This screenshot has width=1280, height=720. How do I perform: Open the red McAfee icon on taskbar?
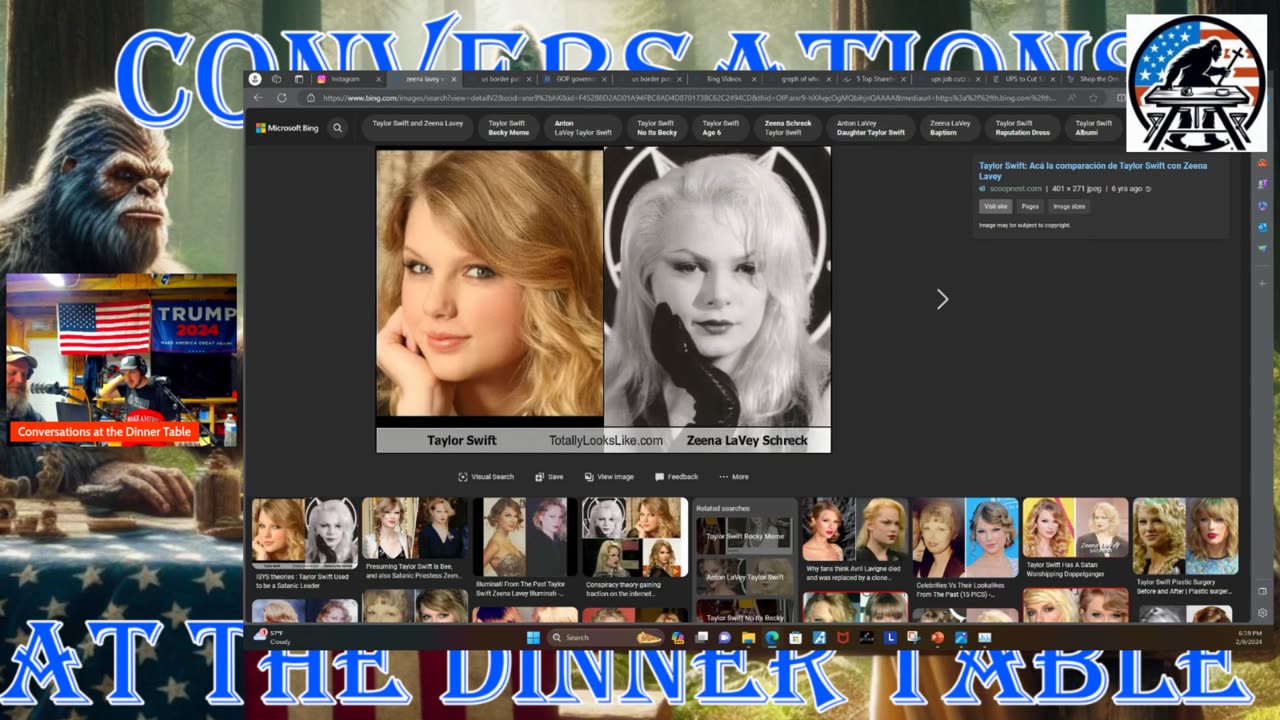click(x=843, y=637)
